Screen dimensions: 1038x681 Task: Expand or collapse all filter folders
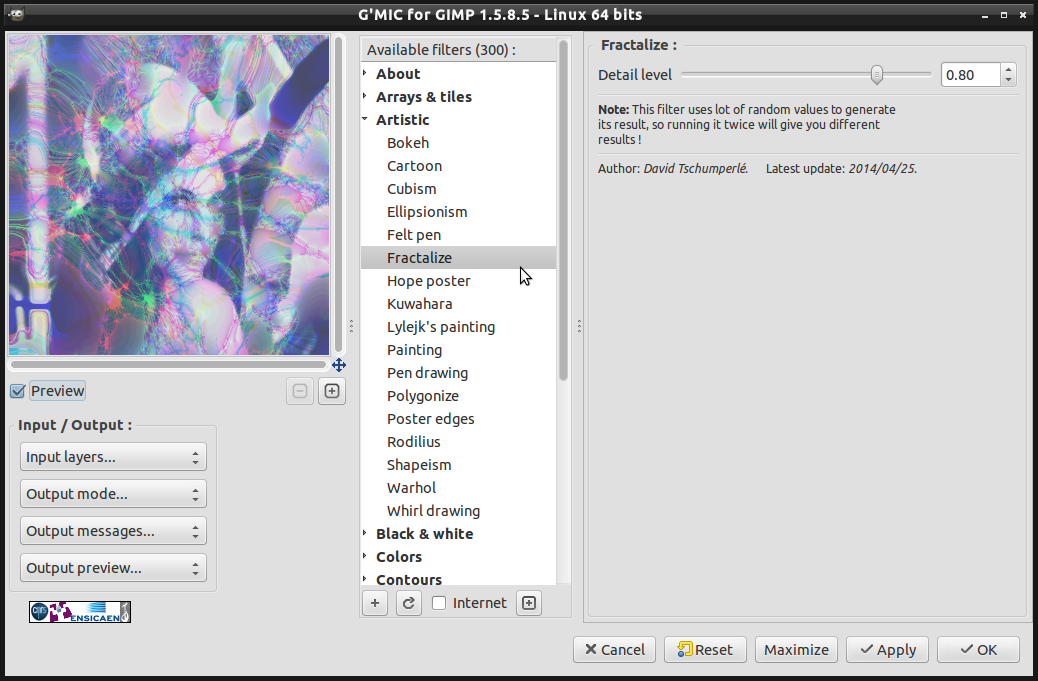tap(529, 603)
